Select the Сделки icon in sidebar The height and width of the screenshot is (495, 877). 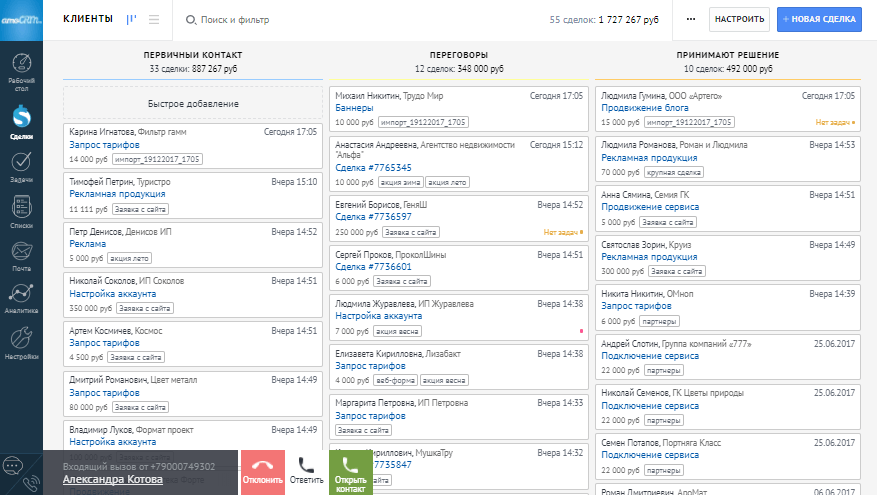tap(21, 123)
